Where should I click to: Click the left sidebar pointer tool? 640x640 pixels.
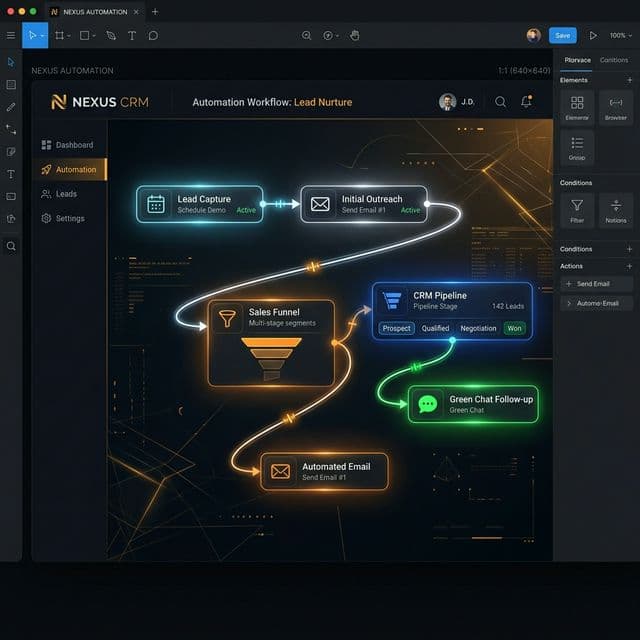[11, 62]
